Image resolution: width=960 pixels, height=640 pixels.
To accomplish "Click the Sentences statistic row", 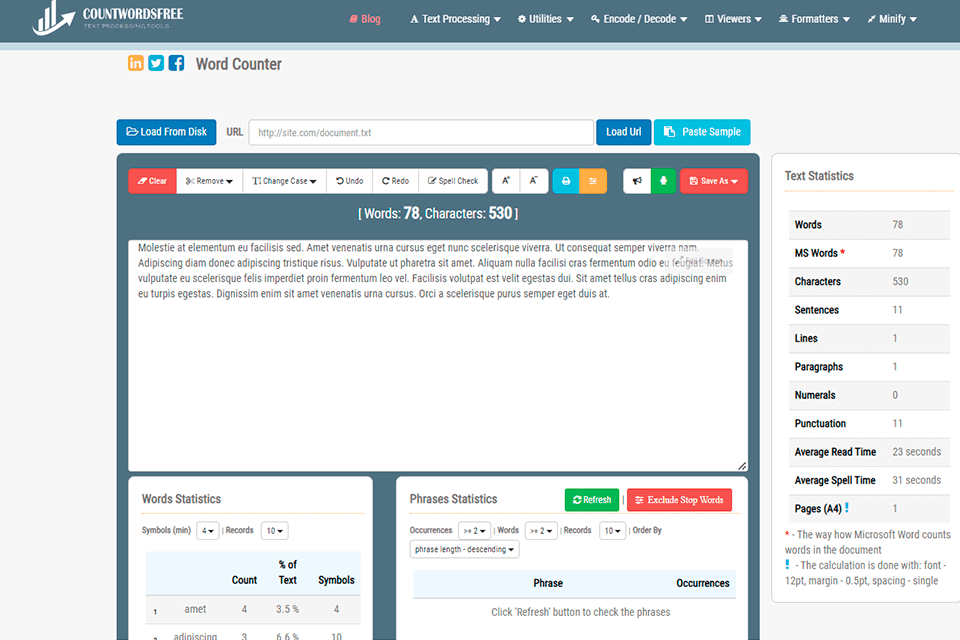I will pyautogui.click(x=869, y=310).
